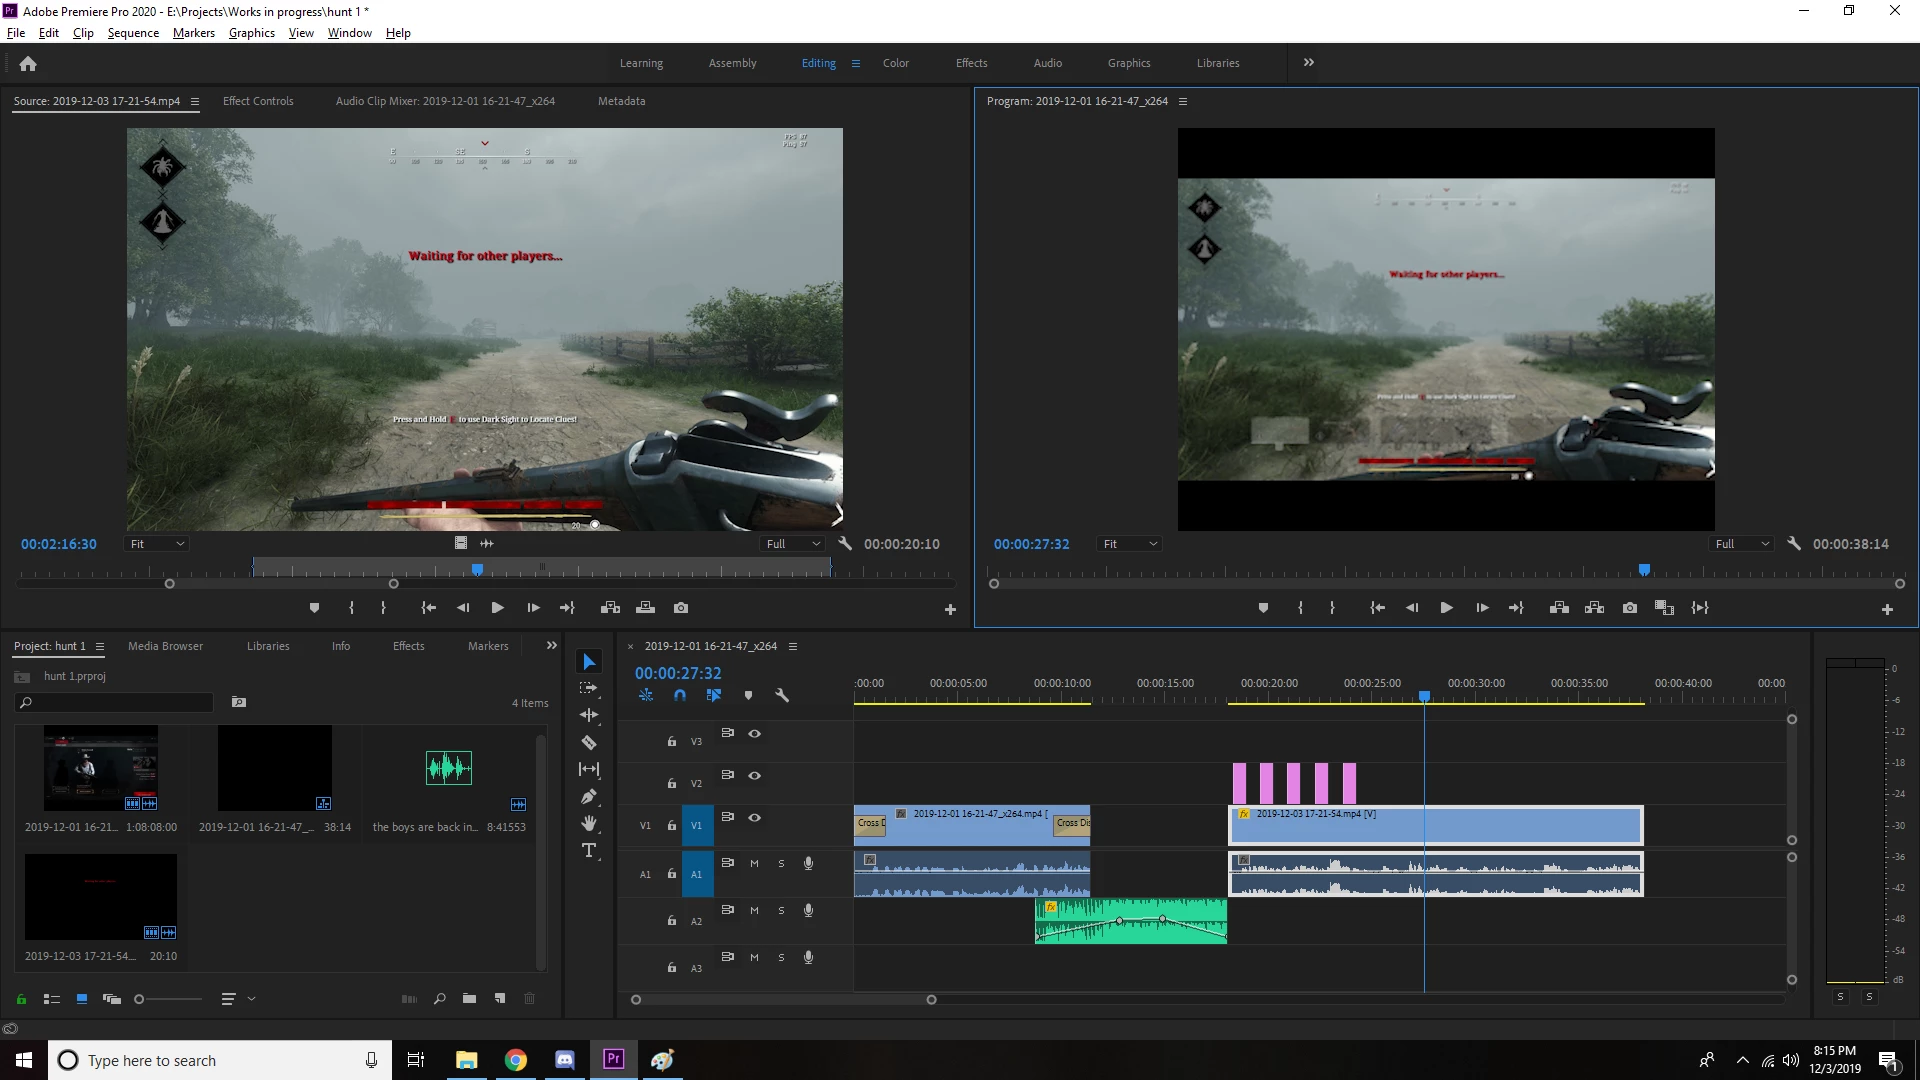Mute audio track A1
Screen dimensions: 1920x1080
[754, 863]
